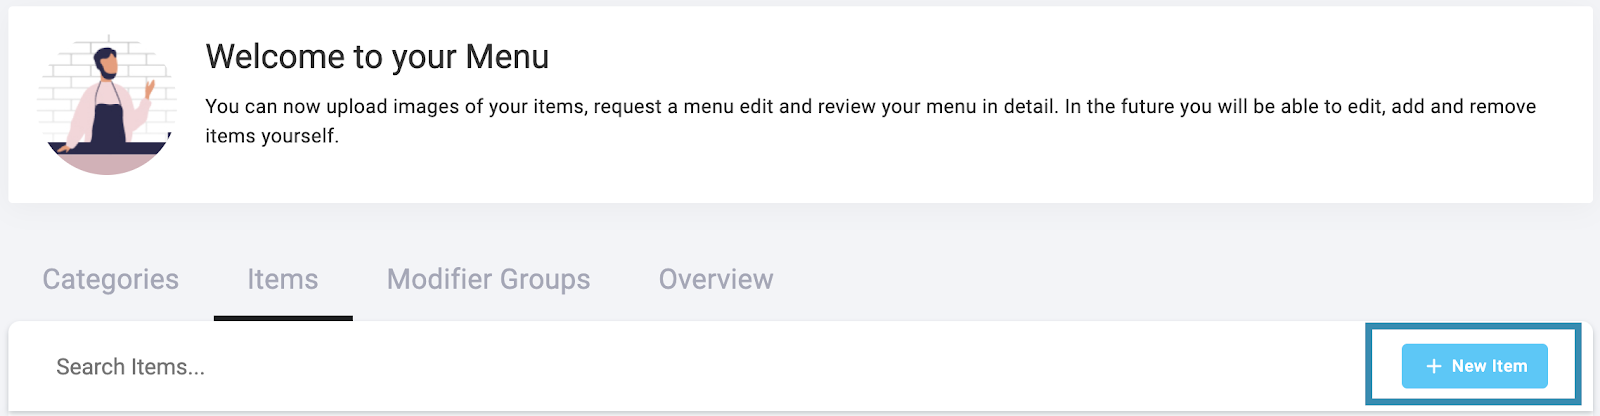The height and width of the screenshot is (416, 1600).
Task: Go to the Overview tab
Action: [716, 279]
